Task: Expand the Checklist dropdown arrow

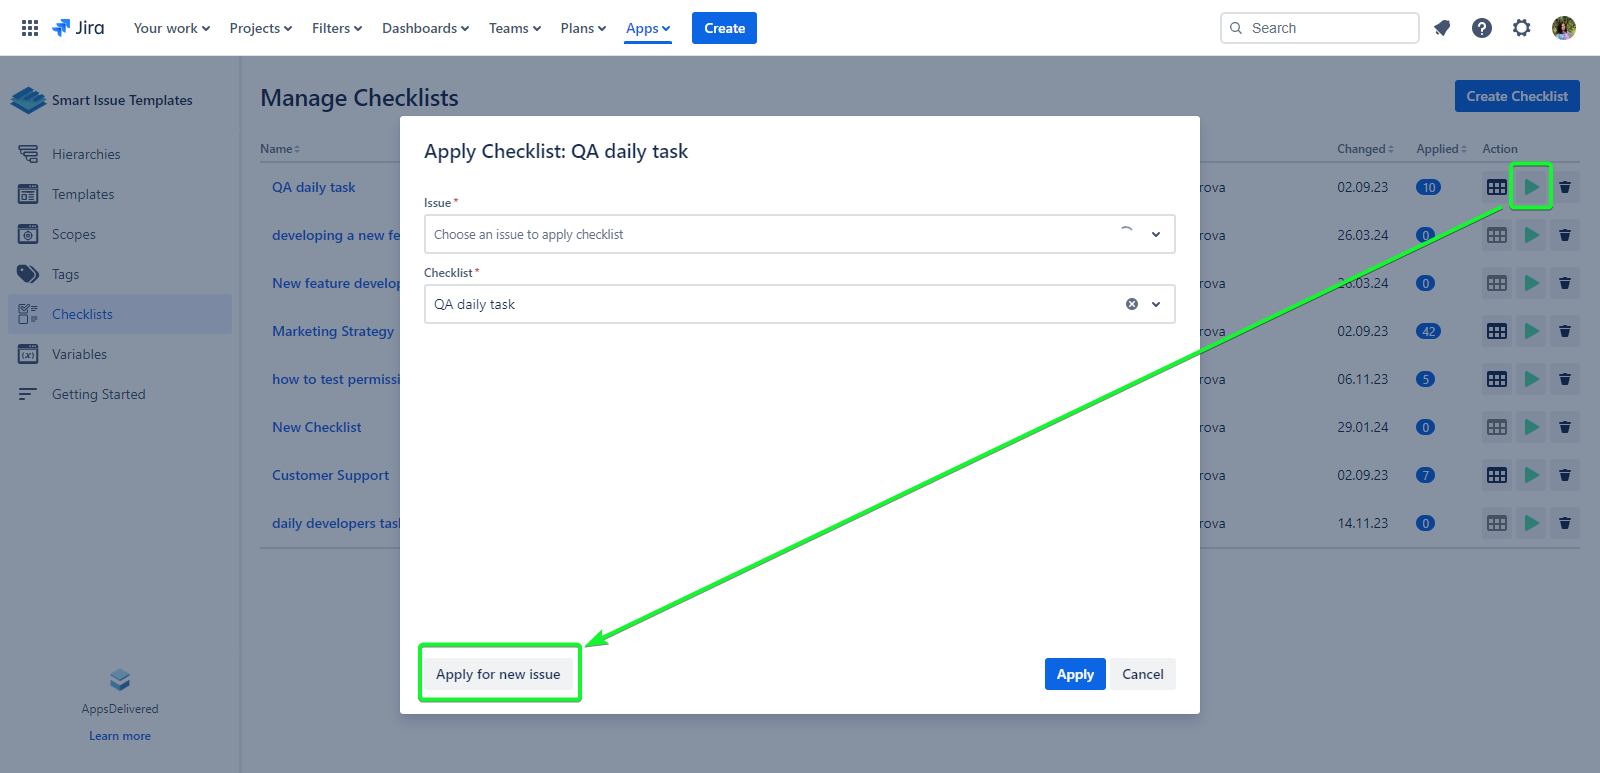Action: 1156,304
